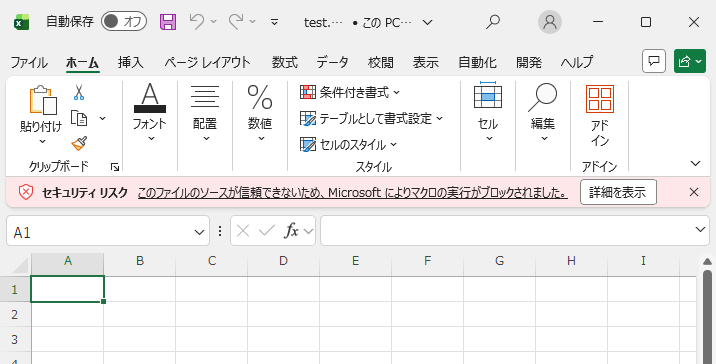This screenshot has height=364, width=716.
Task: Switch to the ホーム tab
Action: click(82, 62)
